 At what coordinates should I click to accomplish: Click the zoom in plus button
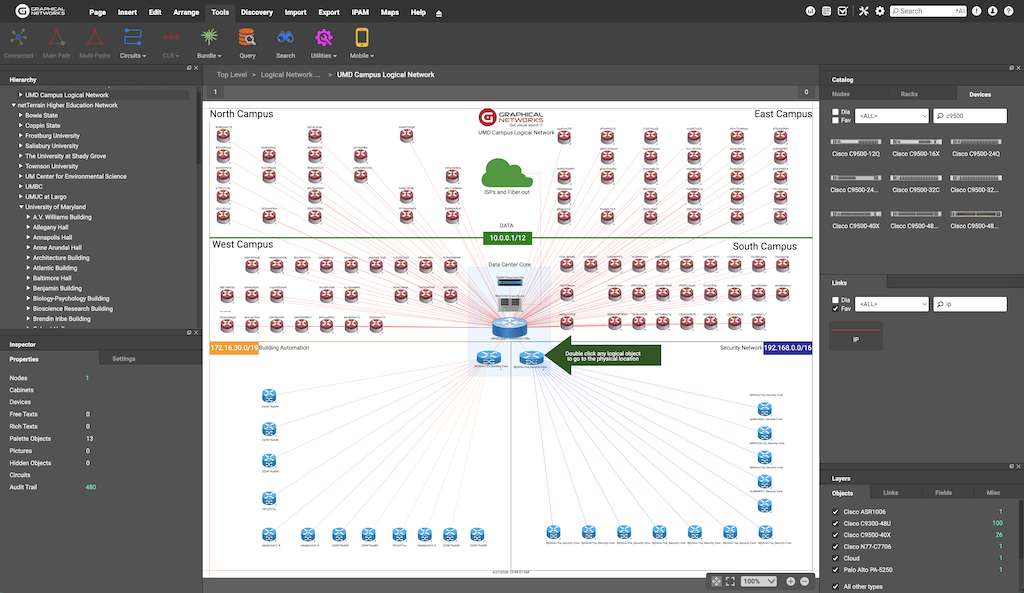[790, 581]
